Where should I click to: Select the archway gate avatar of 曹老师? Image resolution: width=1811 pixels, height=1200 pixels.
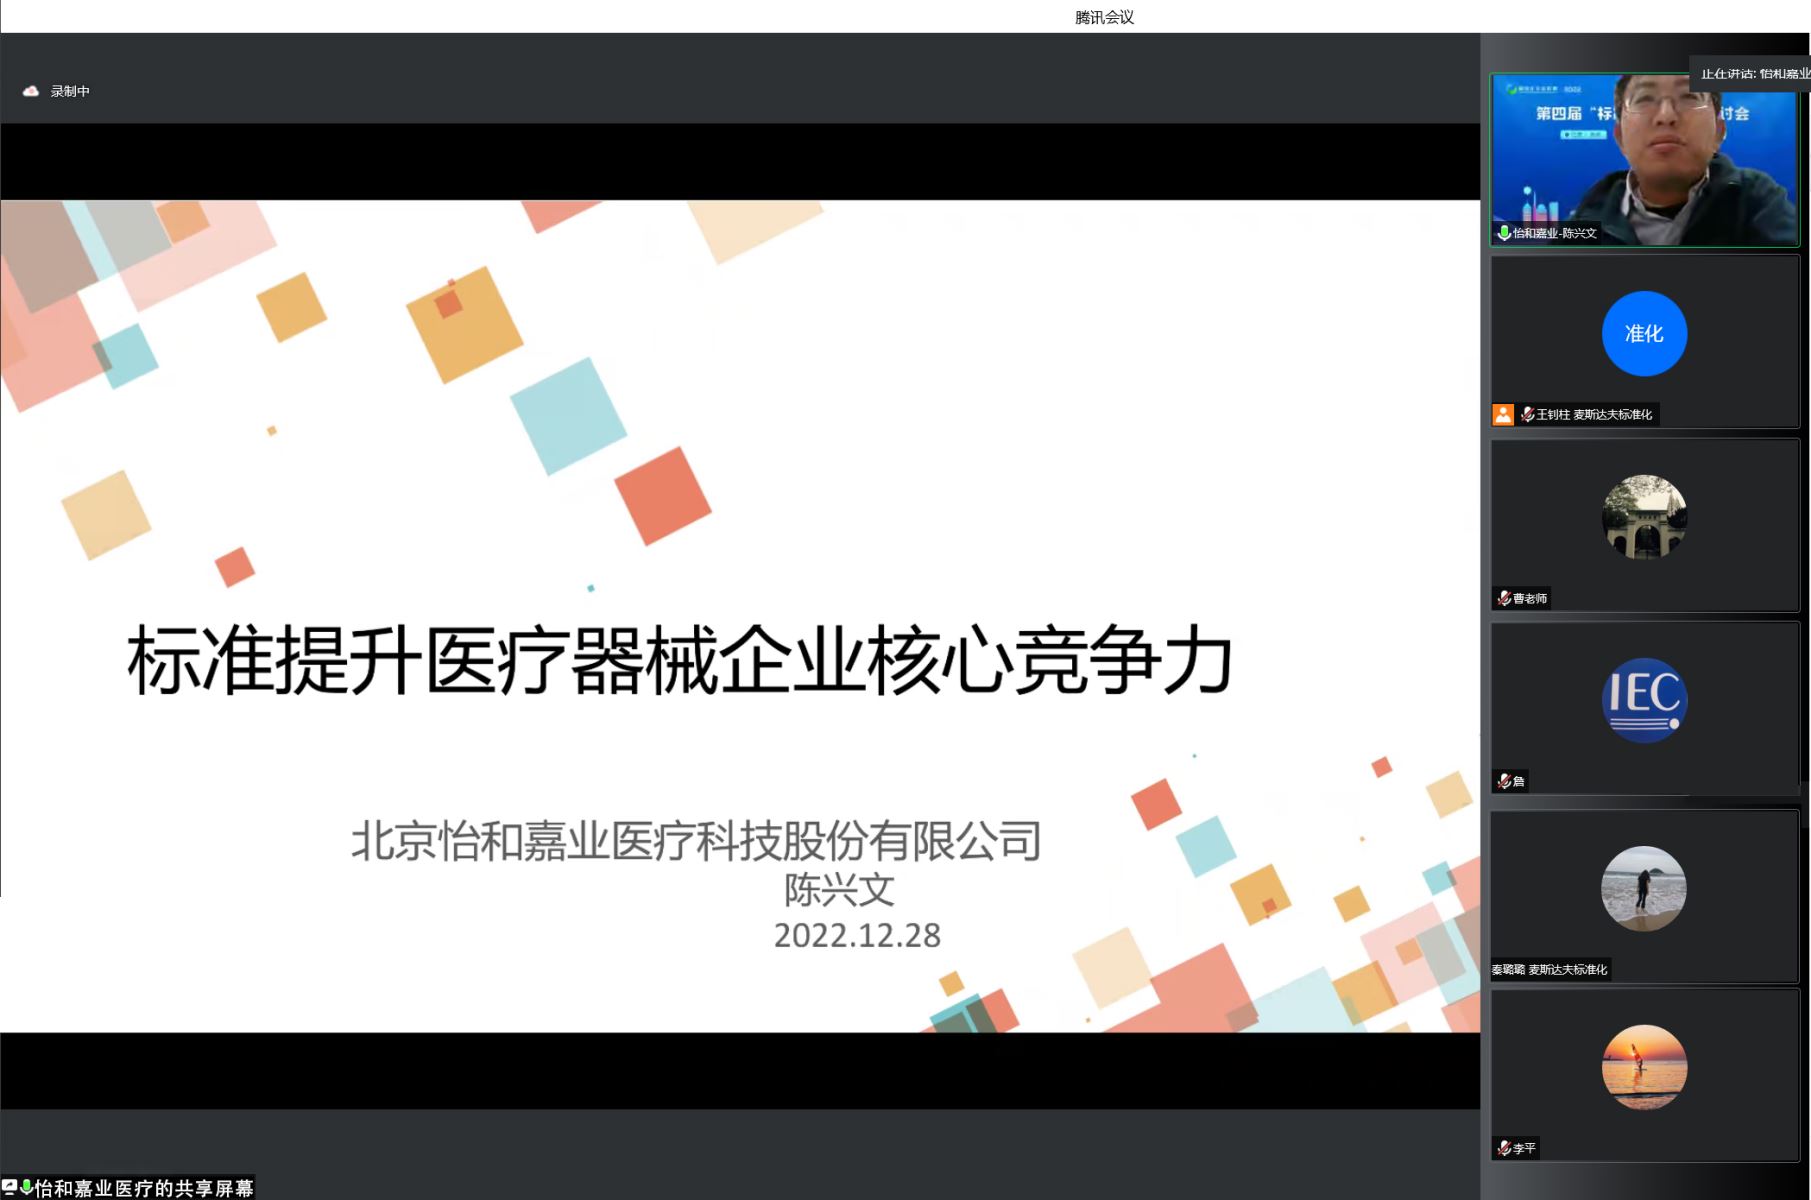click(1643, 517)
